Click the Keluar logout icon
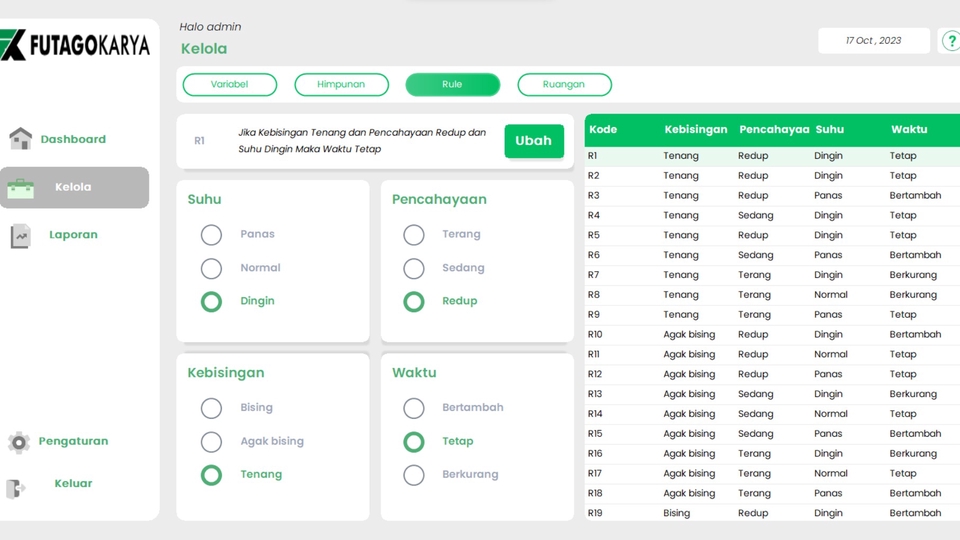This screenshot has height=540, width=960. pyautogui.click(x=16, y=488)
